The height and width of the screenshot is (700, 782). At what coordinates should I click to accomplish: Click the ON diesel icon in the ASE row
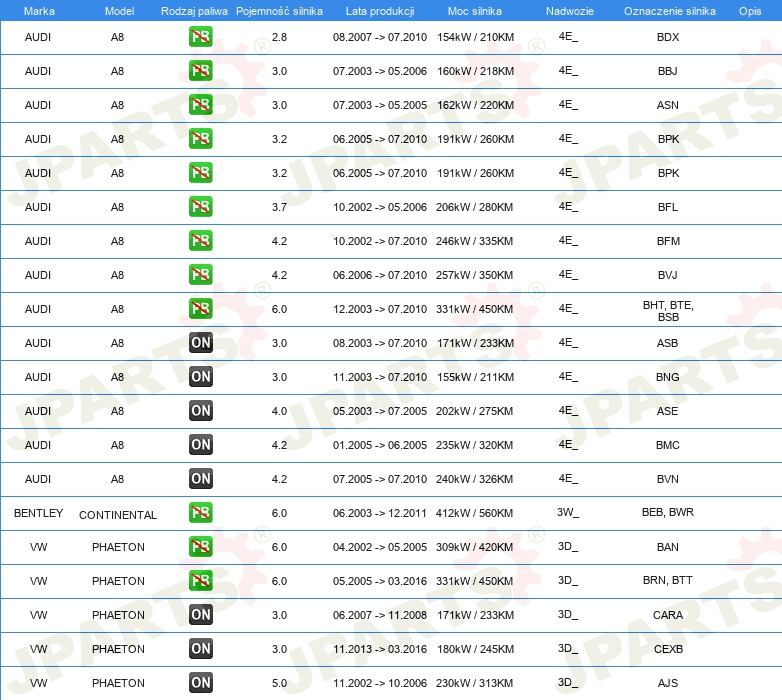[x=200, y=410]
